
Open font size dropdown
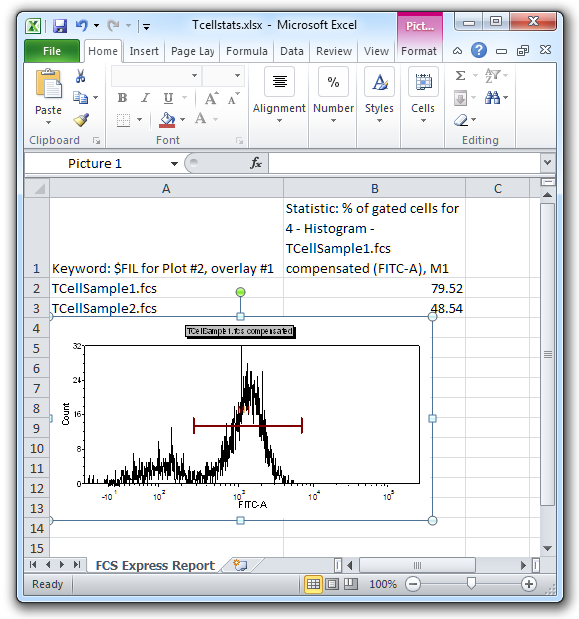[237, 75]
